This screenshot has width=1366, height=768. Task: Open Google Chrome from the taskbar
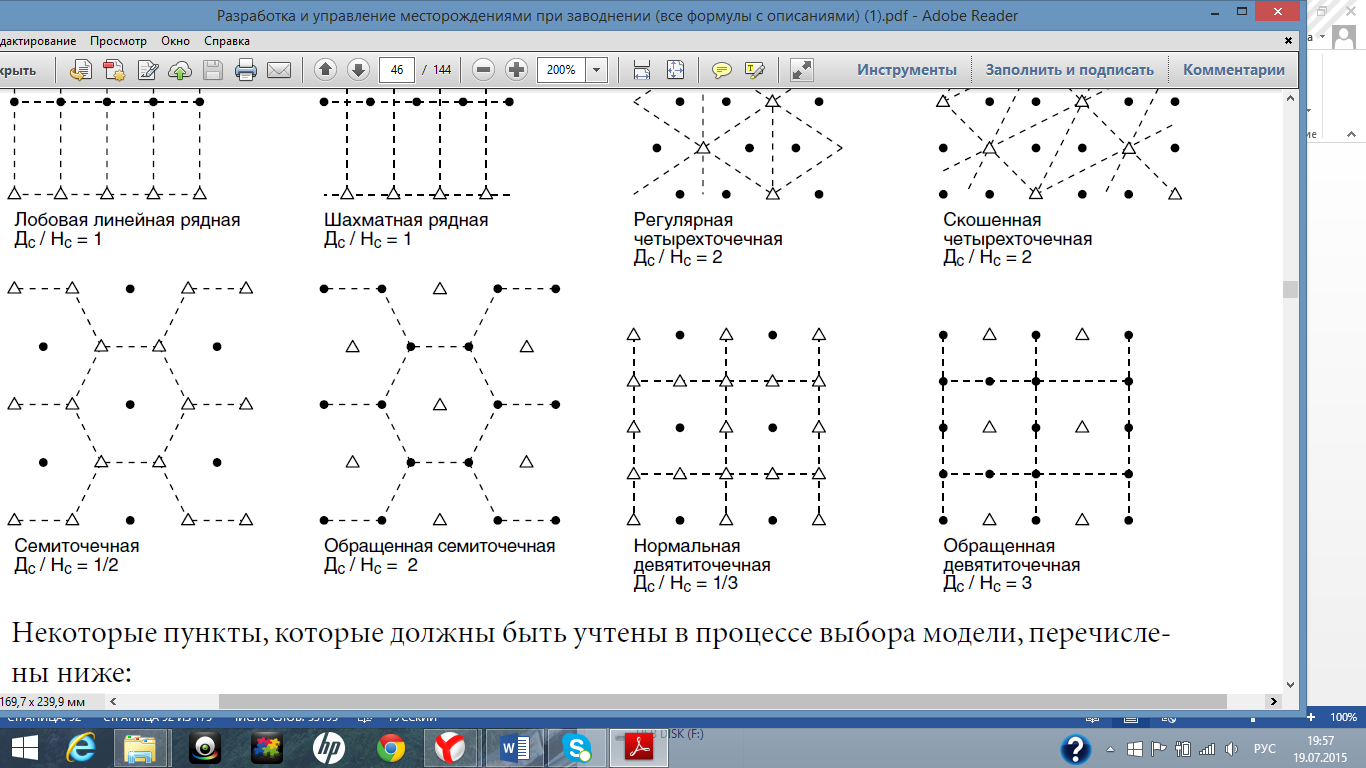tap(391, 747)
